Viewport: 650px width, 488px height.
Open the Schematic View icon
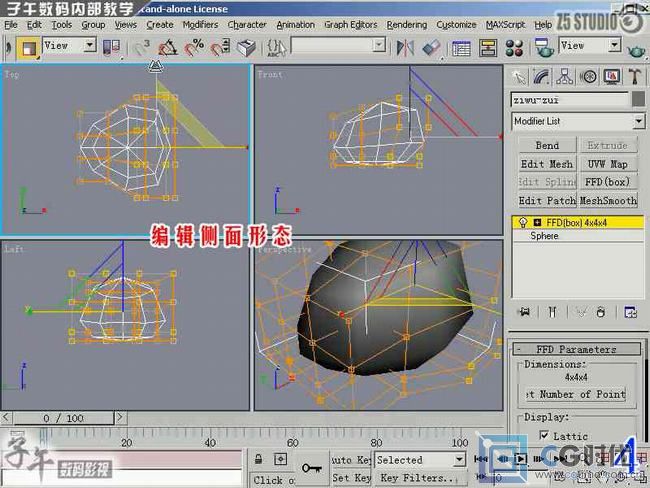[488, 48]
